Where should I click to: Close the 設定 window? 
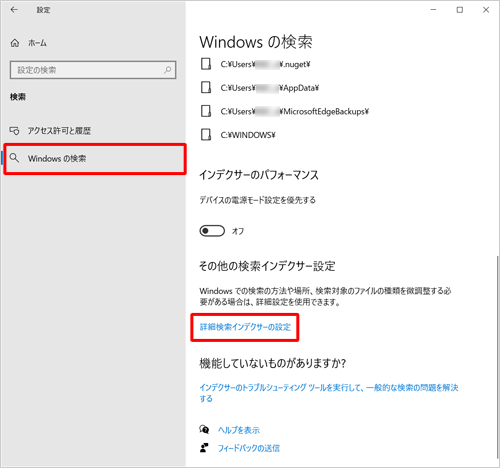[x=486, y=10]
